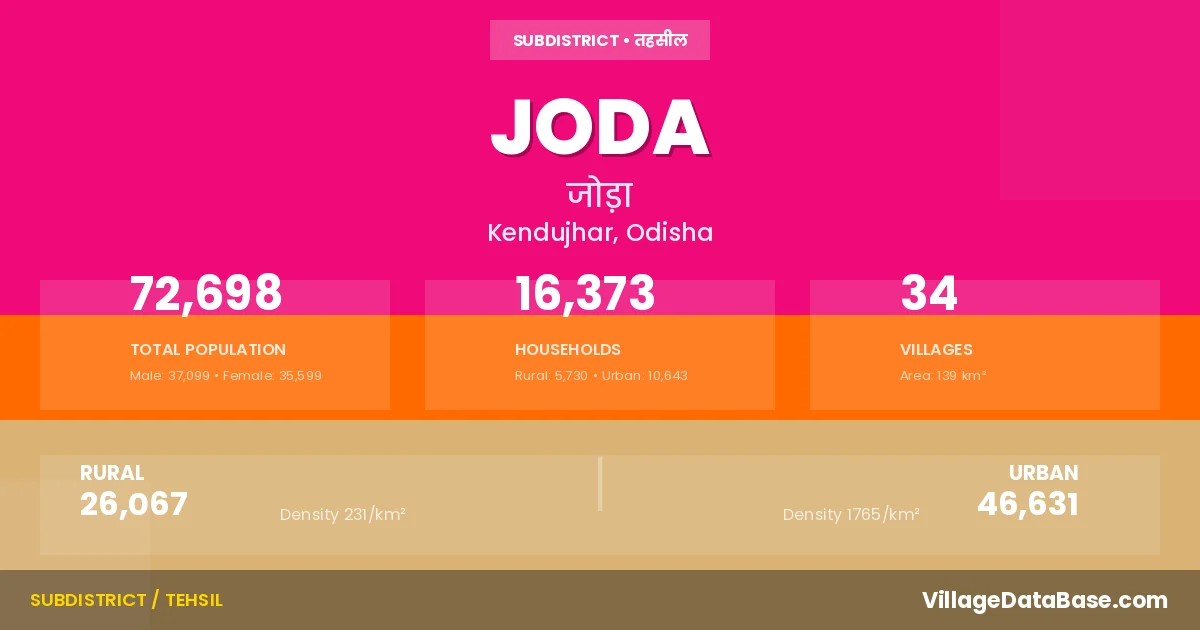Click the SUBDISTRICT • तहसील badge

600,40
